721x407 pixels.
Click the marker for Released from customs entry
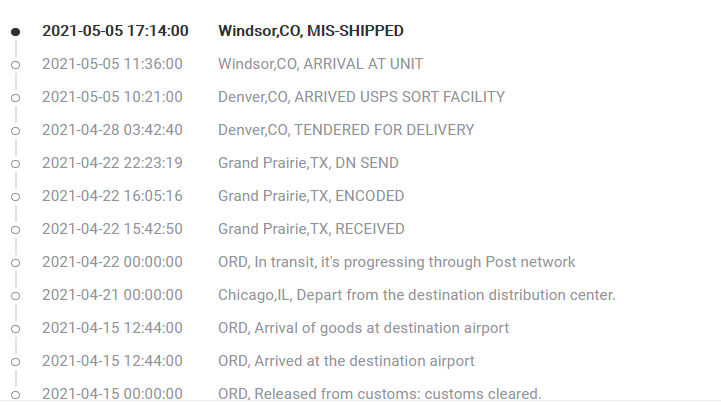point(15,395)
